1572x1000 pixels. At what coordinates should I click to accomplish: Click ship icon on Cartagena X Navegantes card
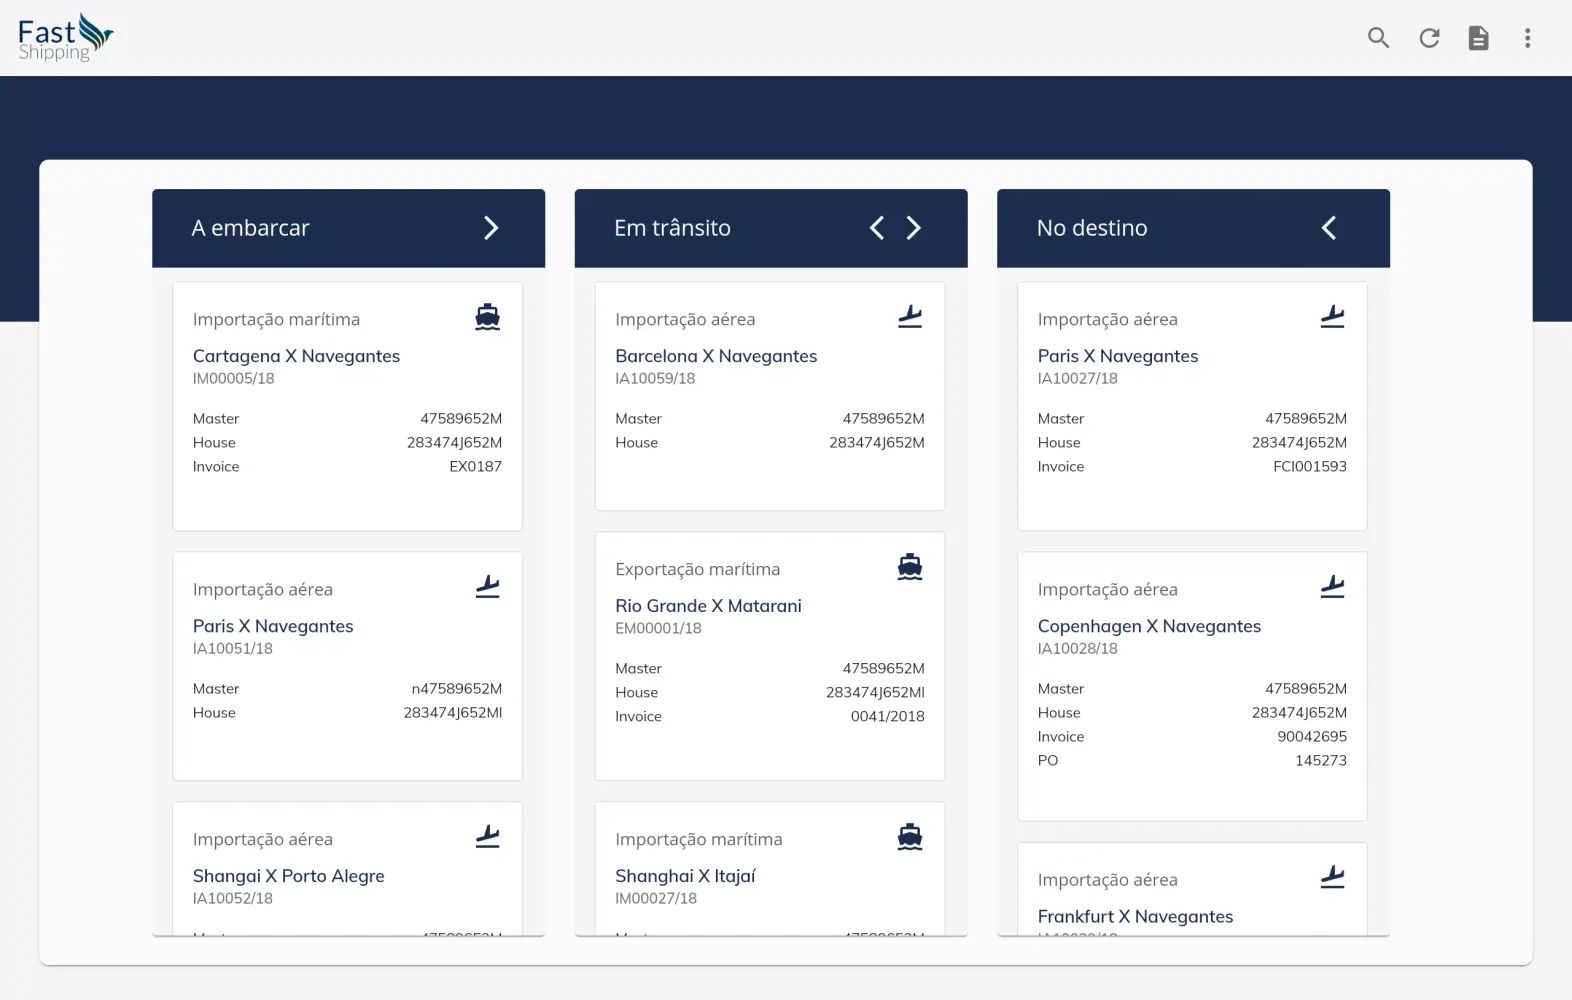pos(487,317)
